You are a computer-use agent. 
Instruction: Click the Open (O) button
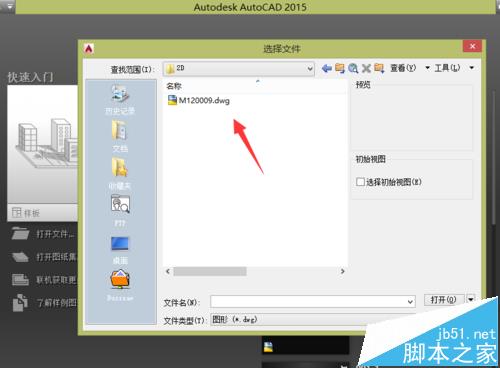(444, 300)
